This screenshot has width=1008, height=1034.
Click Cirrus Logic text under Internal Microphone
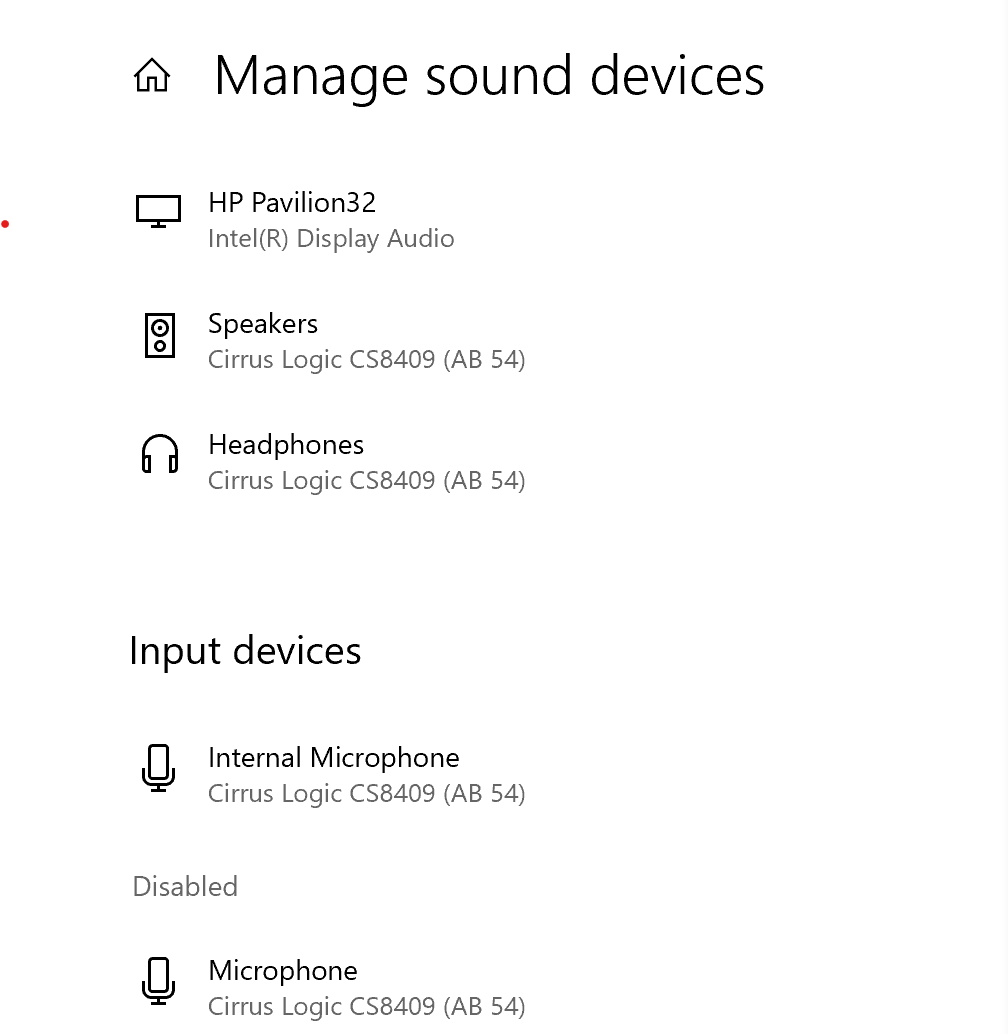pos(367,793)
